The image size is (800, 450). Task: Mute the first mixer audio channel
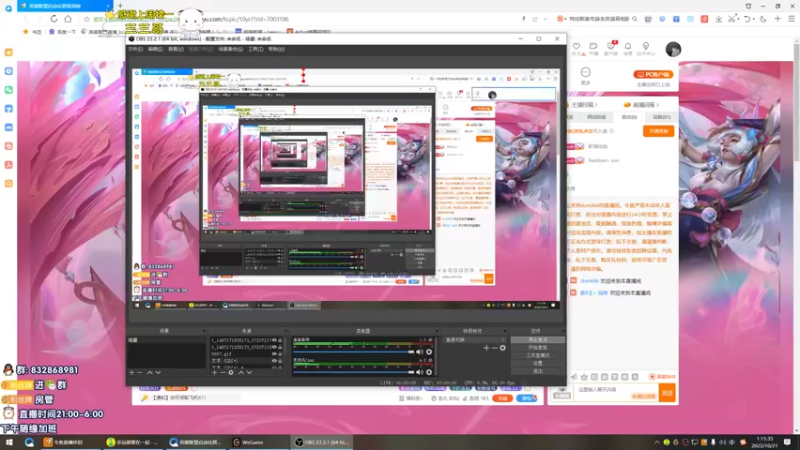pos(419,352)
